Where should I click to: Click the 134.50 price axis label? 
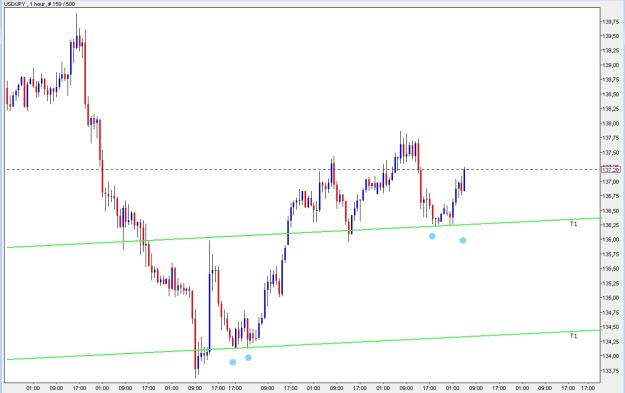pyautogui.click(x=611, y=327)
